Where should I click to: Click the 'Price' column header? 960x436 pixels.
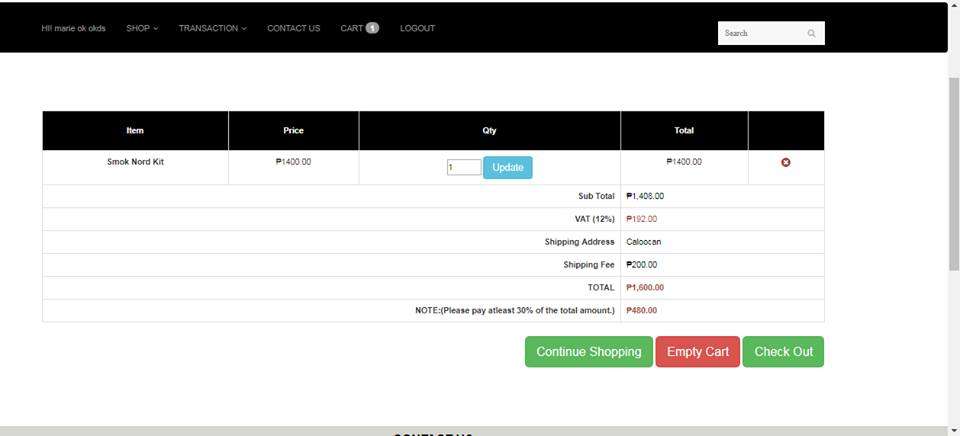293,130
